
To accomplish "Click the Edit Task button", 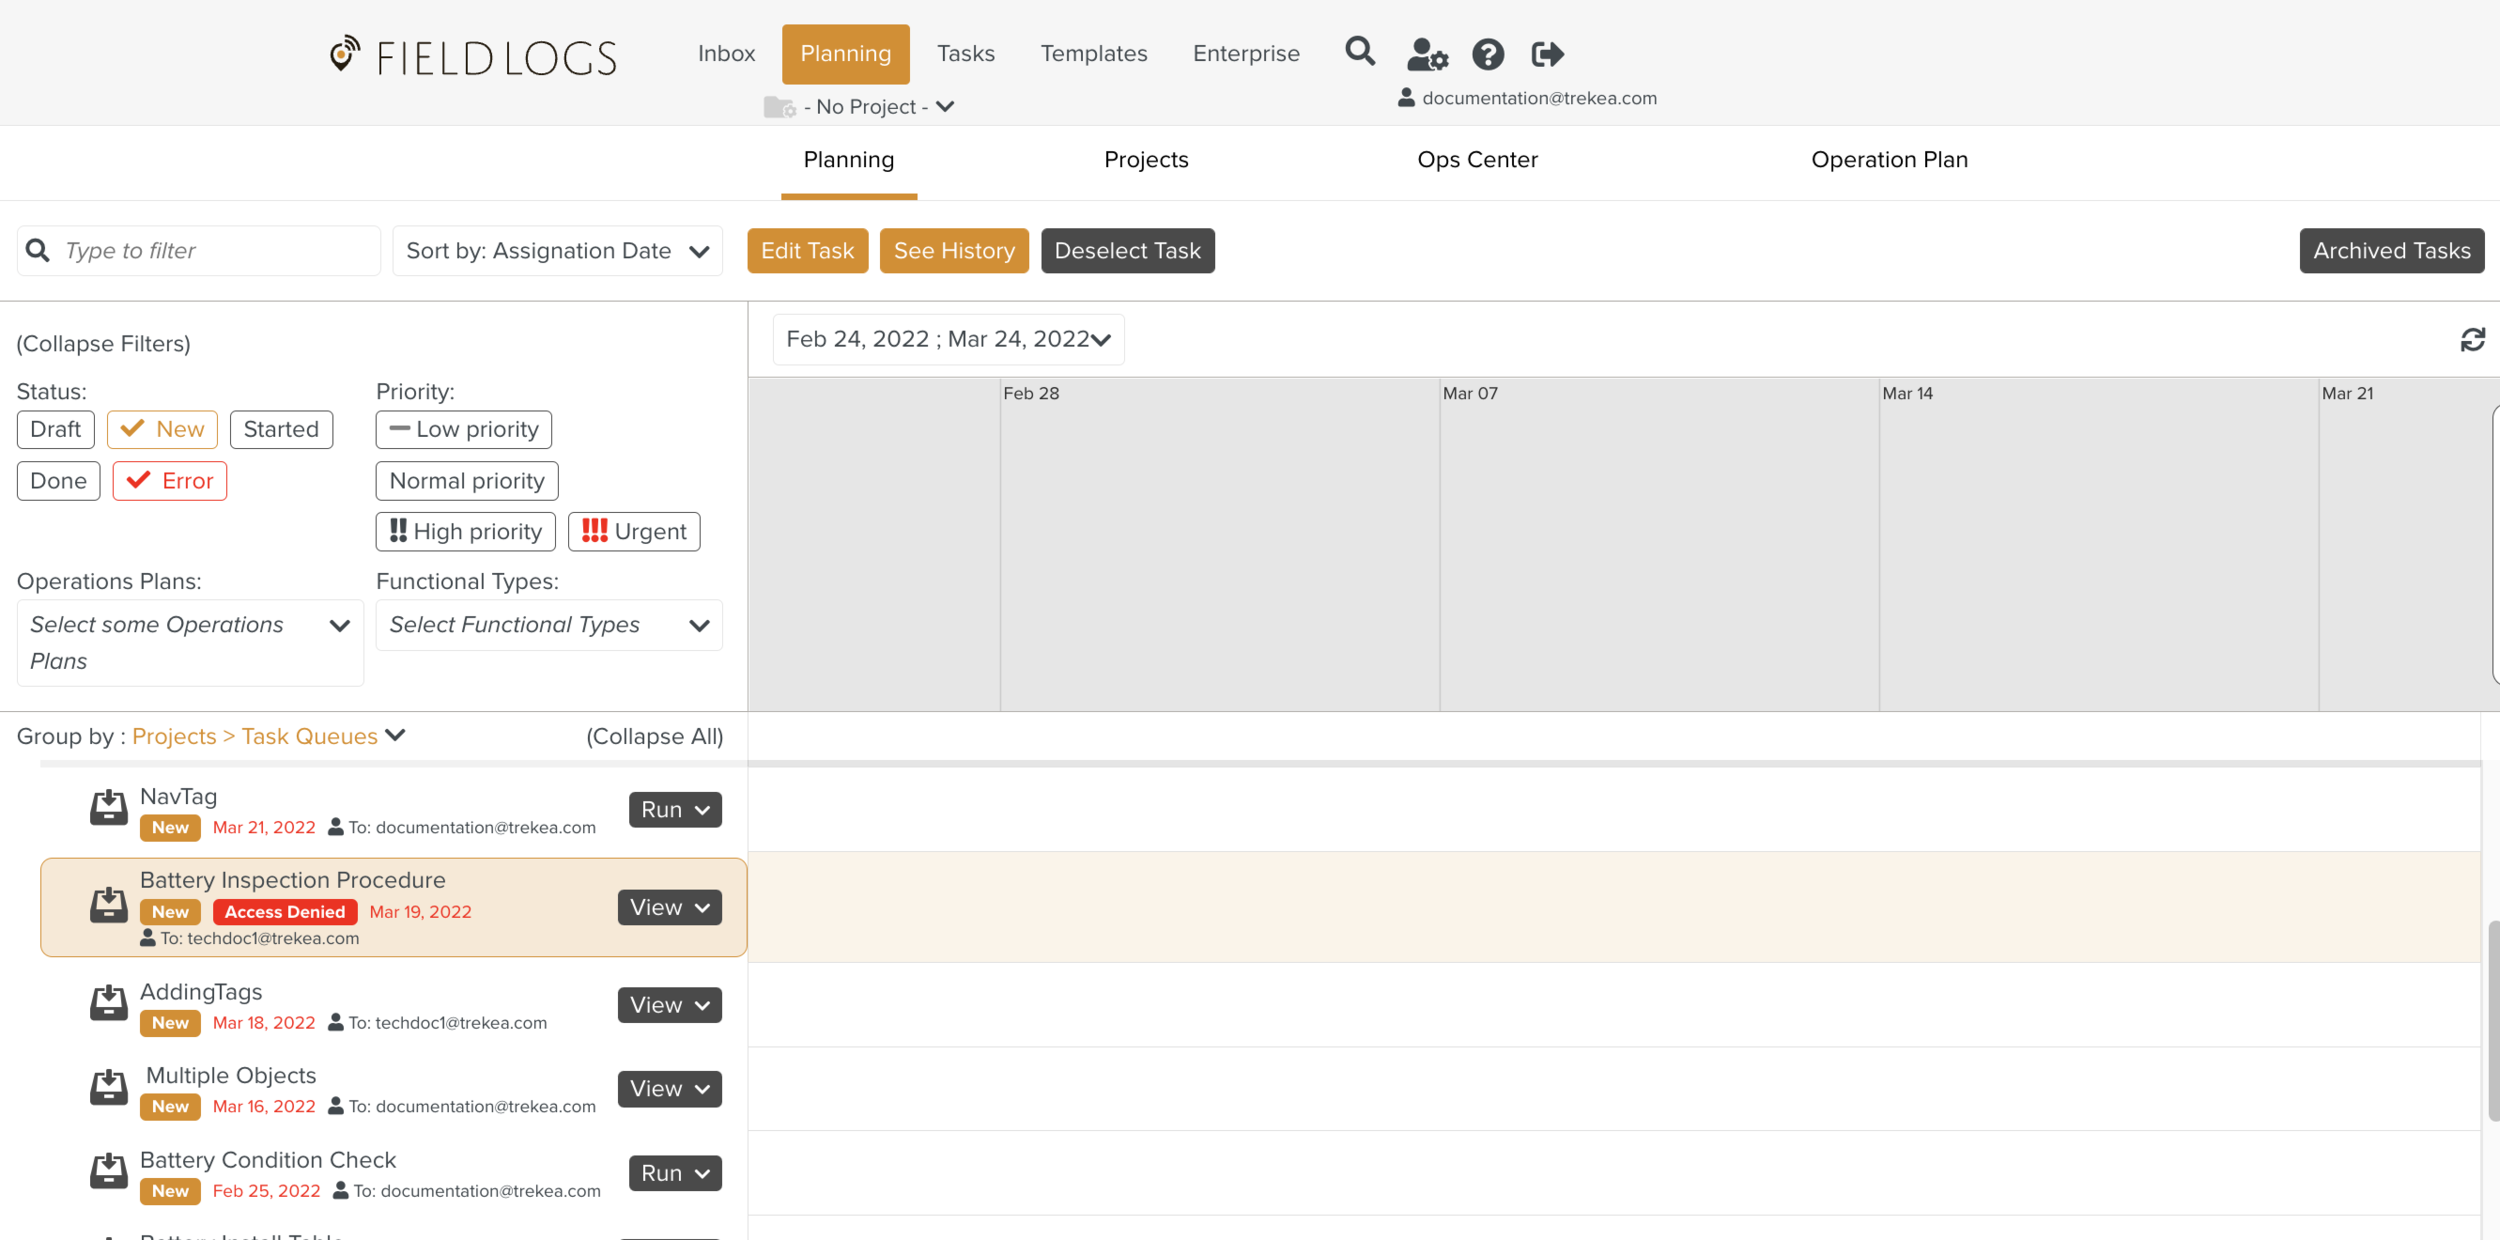I will [x=807, y=251].
